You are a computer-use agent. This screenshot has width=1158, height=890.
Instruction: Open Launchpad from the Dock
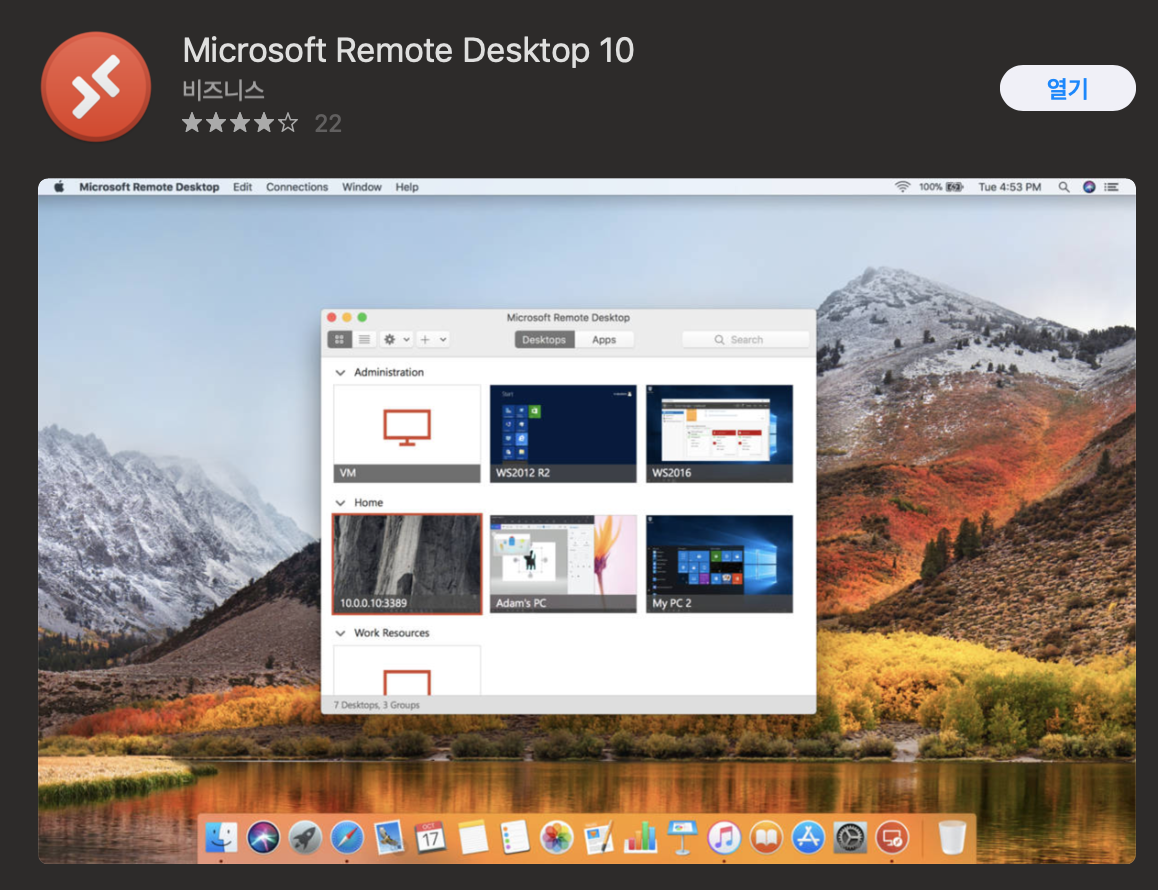[x=305, y=838]
